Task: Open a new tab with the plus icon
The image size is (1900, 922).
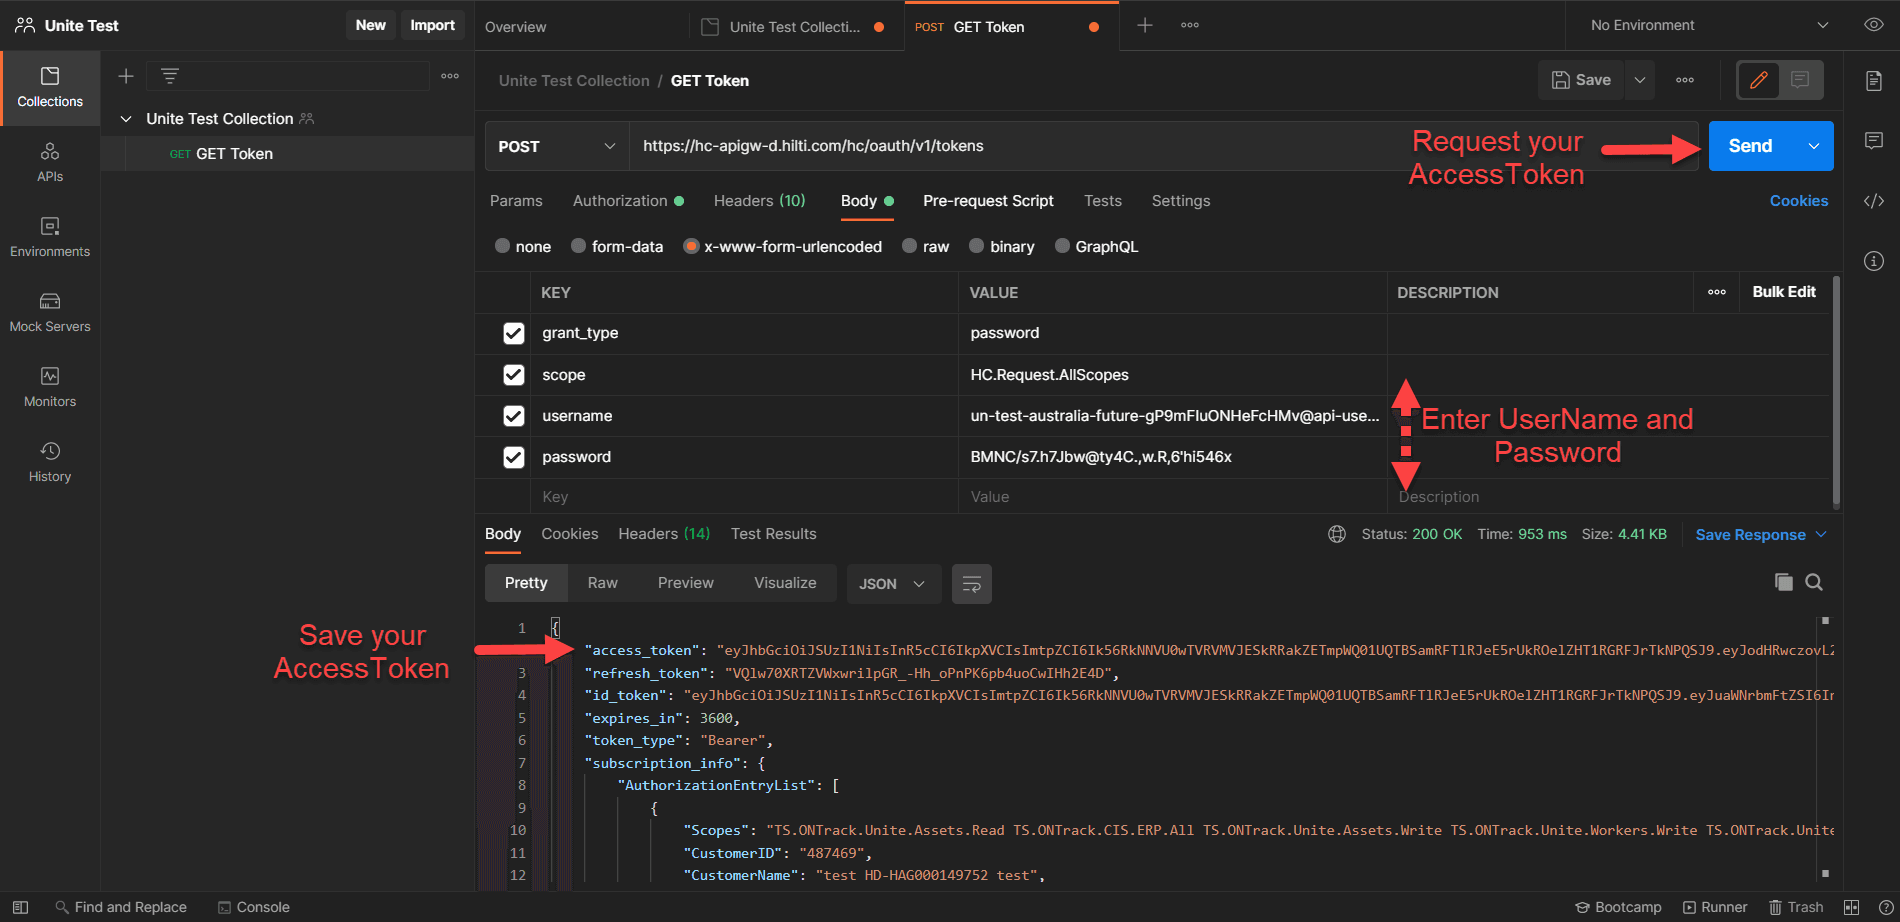Action: click(1145, 25)
